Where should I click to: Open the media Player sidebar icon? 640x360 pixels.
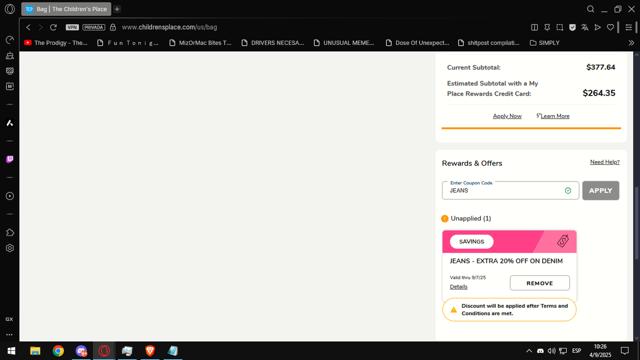point(10,196)
